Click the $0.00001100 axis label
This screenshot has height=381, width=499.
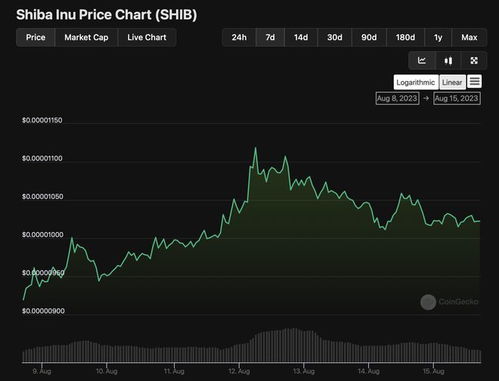[42, 158]
